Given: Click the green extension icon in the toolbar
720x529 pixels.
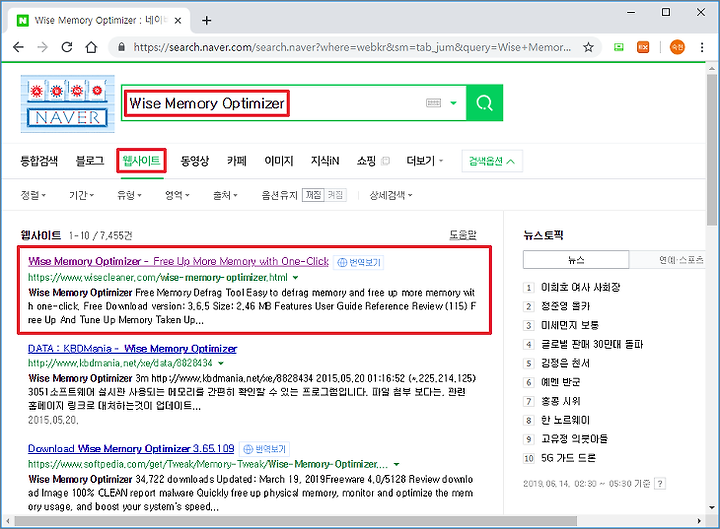Looking at the screenshot, I should click(619, 47).
